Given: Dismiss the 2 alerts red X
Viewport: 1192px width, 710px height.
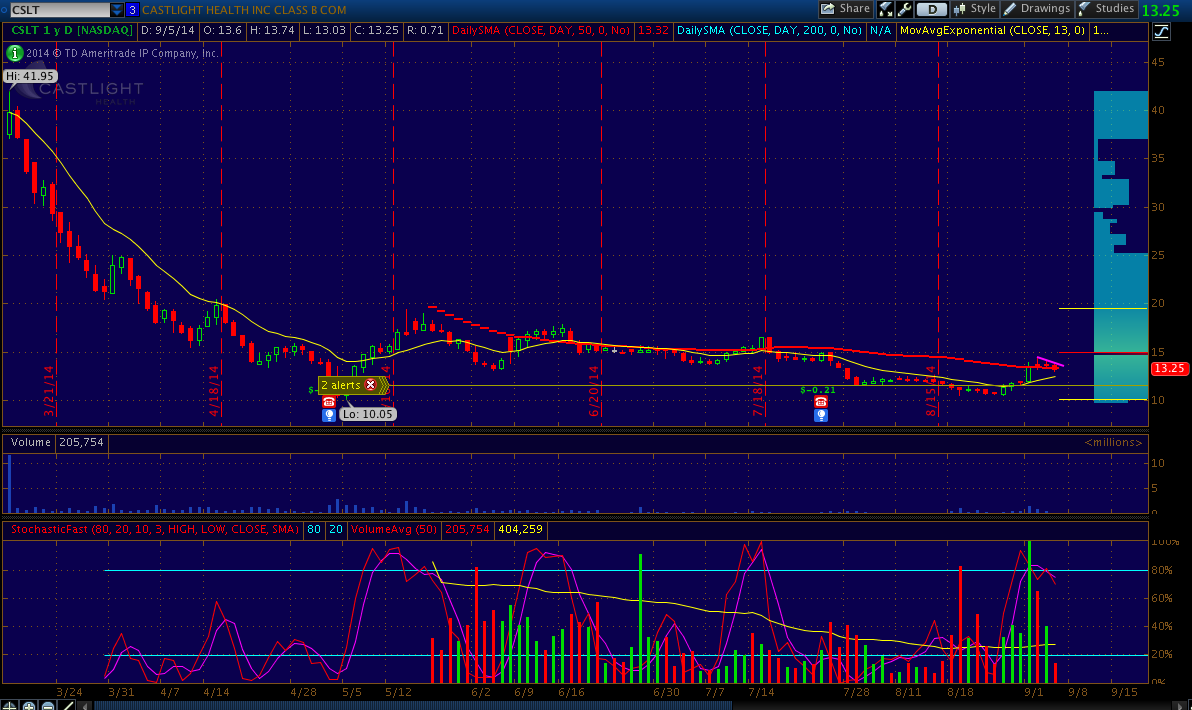Looking at the screenshot, I should click(371, 385).
